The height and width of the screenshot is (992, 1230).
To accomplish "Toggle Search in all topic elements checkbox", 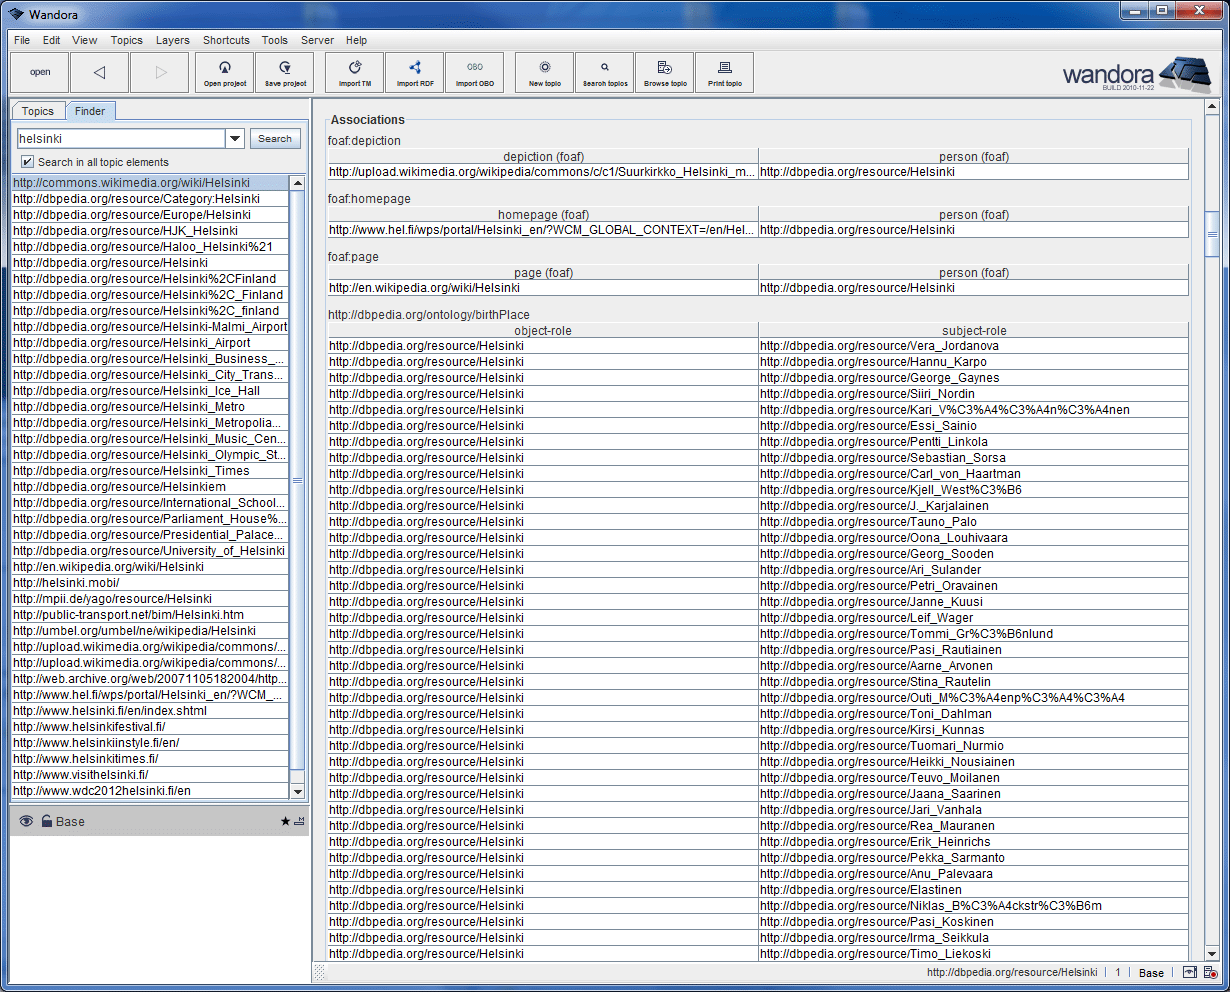I will [x=25, y=161].
